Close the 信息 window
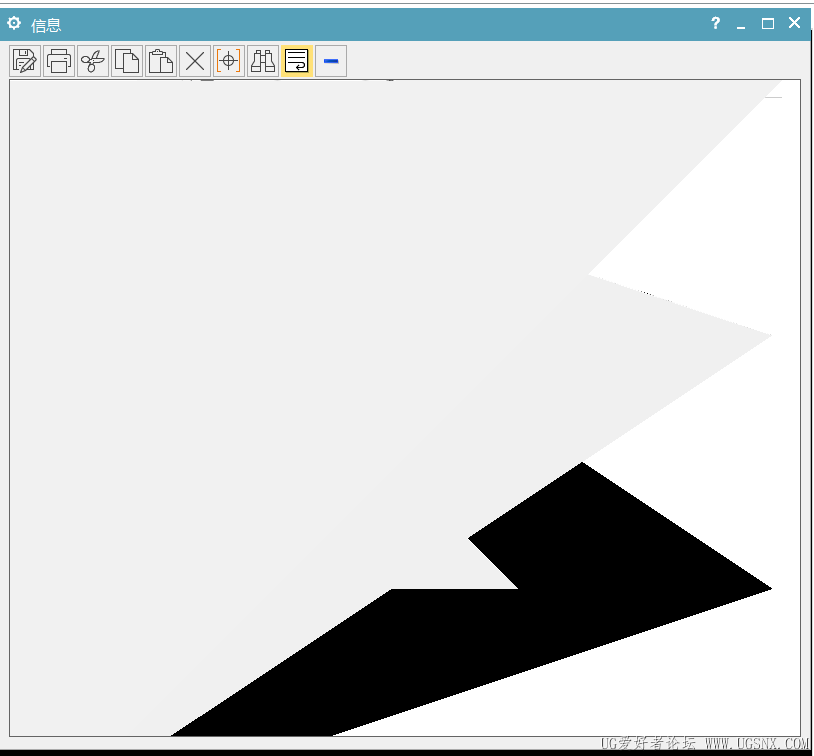 [794, 23]
